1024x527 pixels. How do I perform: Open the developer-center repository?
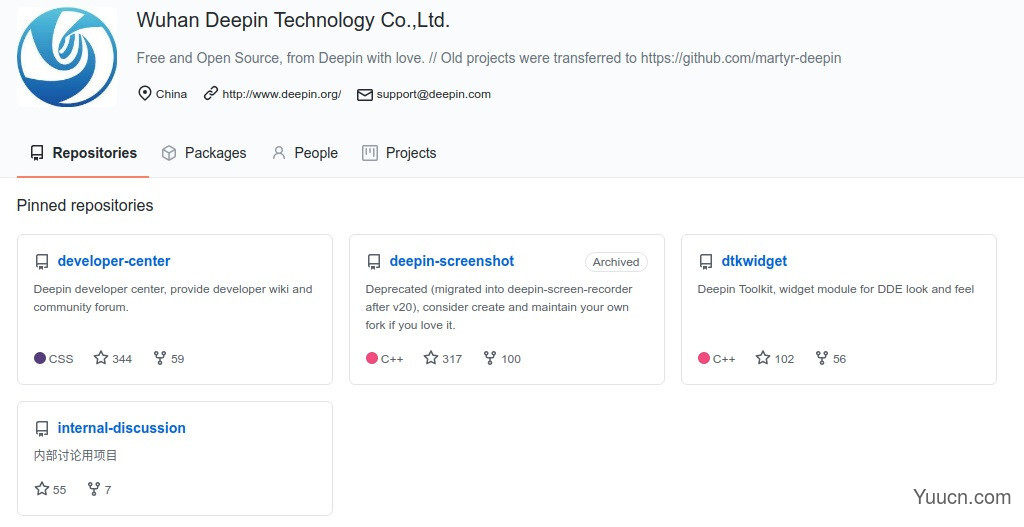point(114,261)
